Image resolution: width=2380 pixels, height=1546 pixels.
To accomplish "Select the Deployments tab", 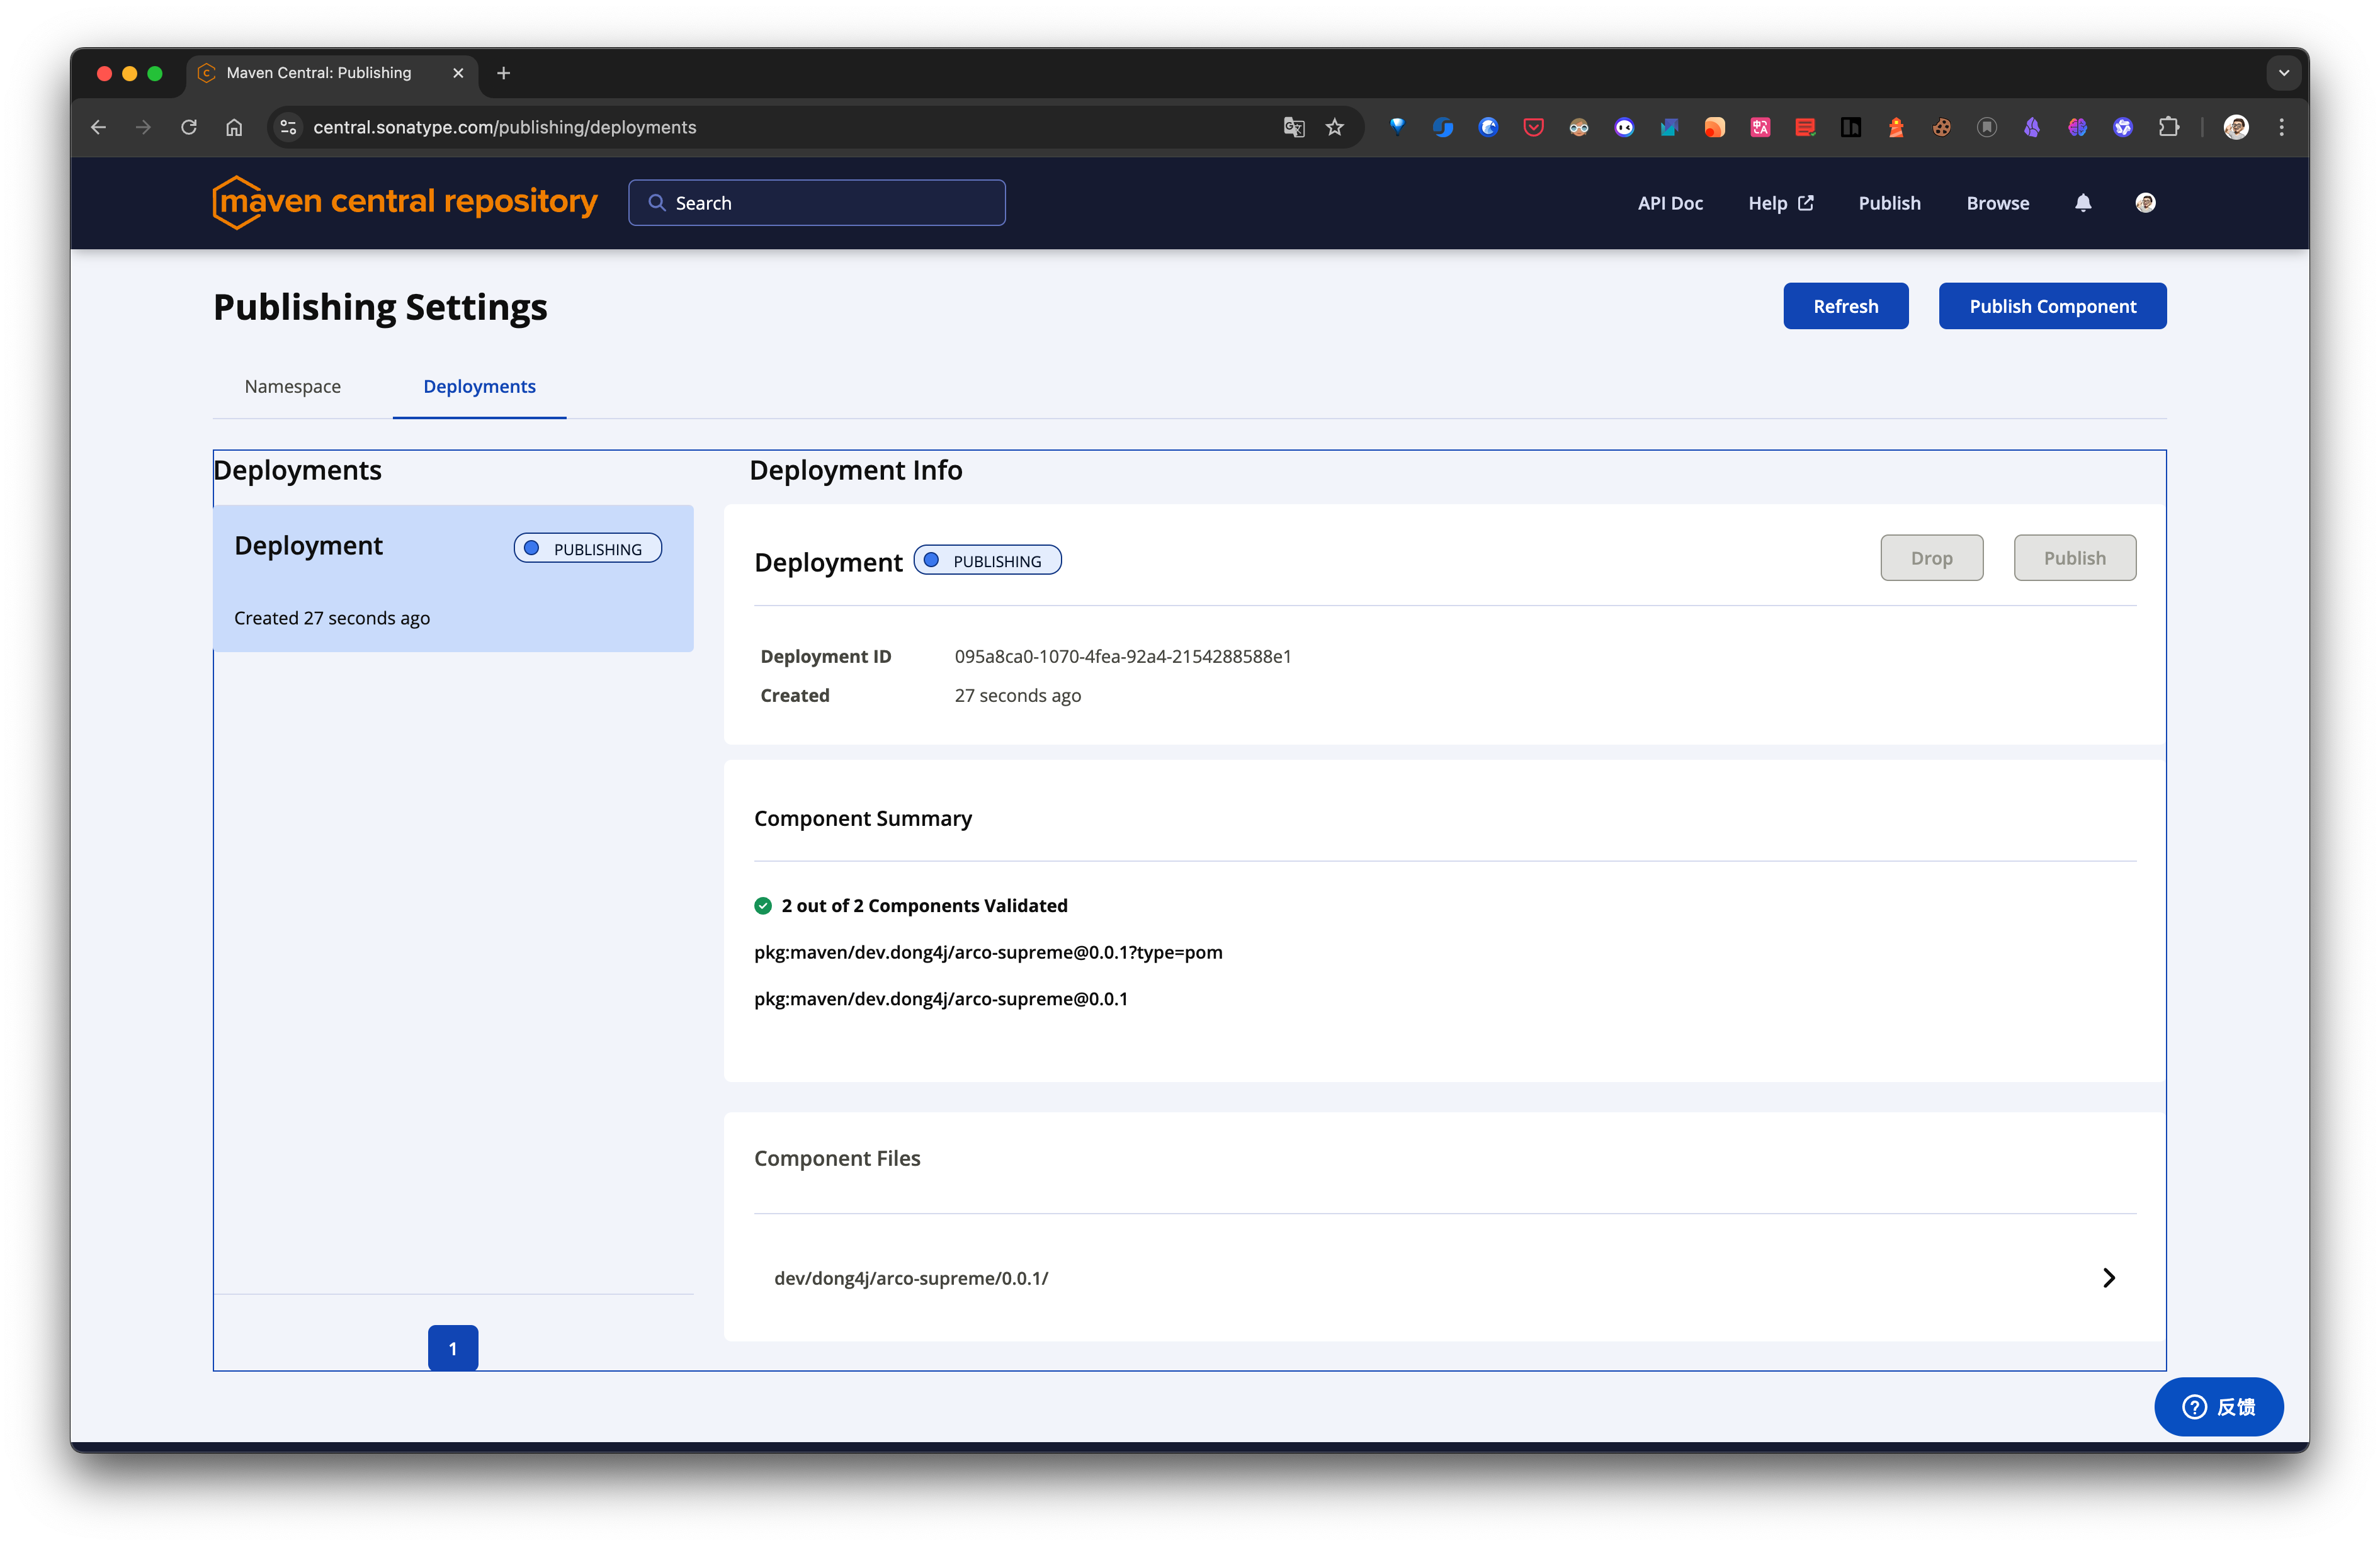I will [x=479, y=386].
